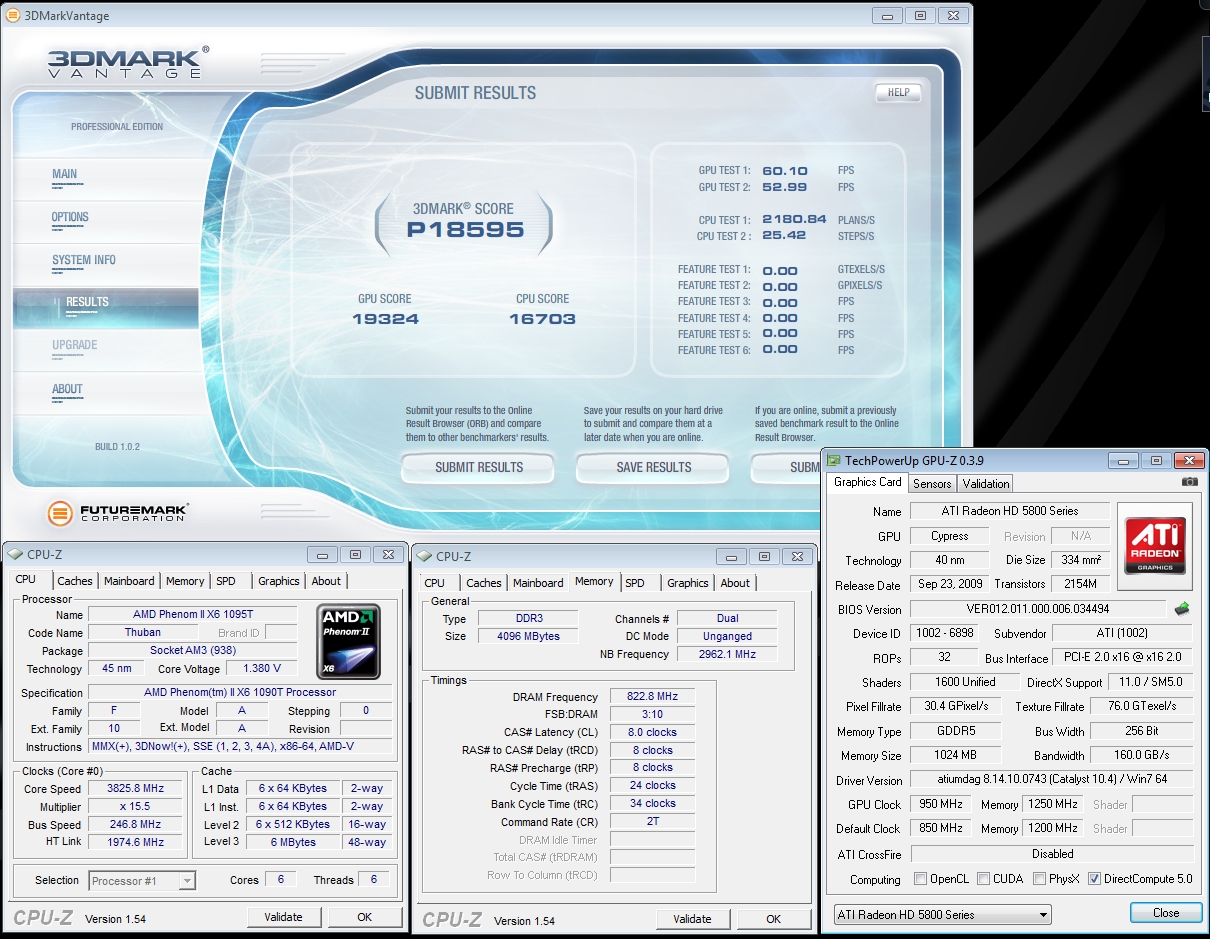This screenshot has width=1210, height=939.
Task: Open System Info in 3DMark sidebar
Action: pyautogui.click(x=84, y=260)
